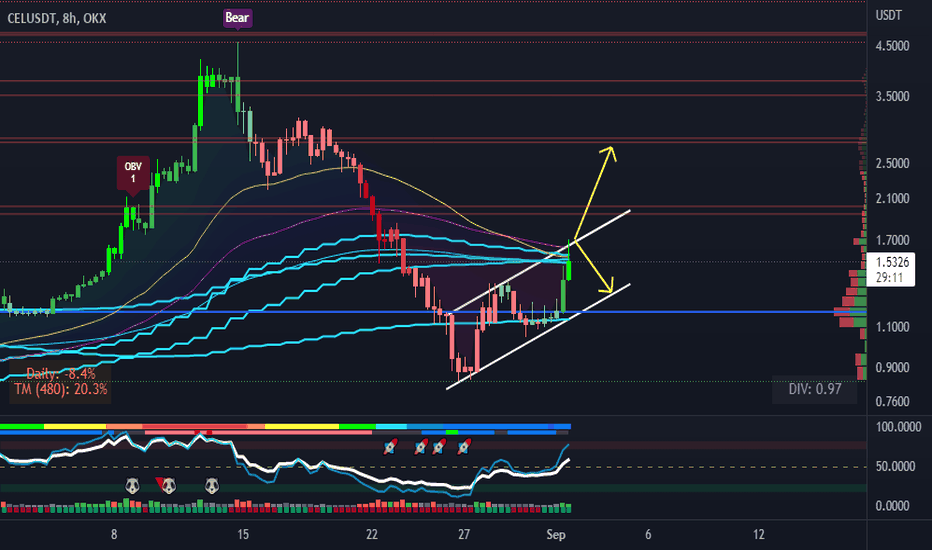Click the panda icon with red triangle

click(168, 486)
